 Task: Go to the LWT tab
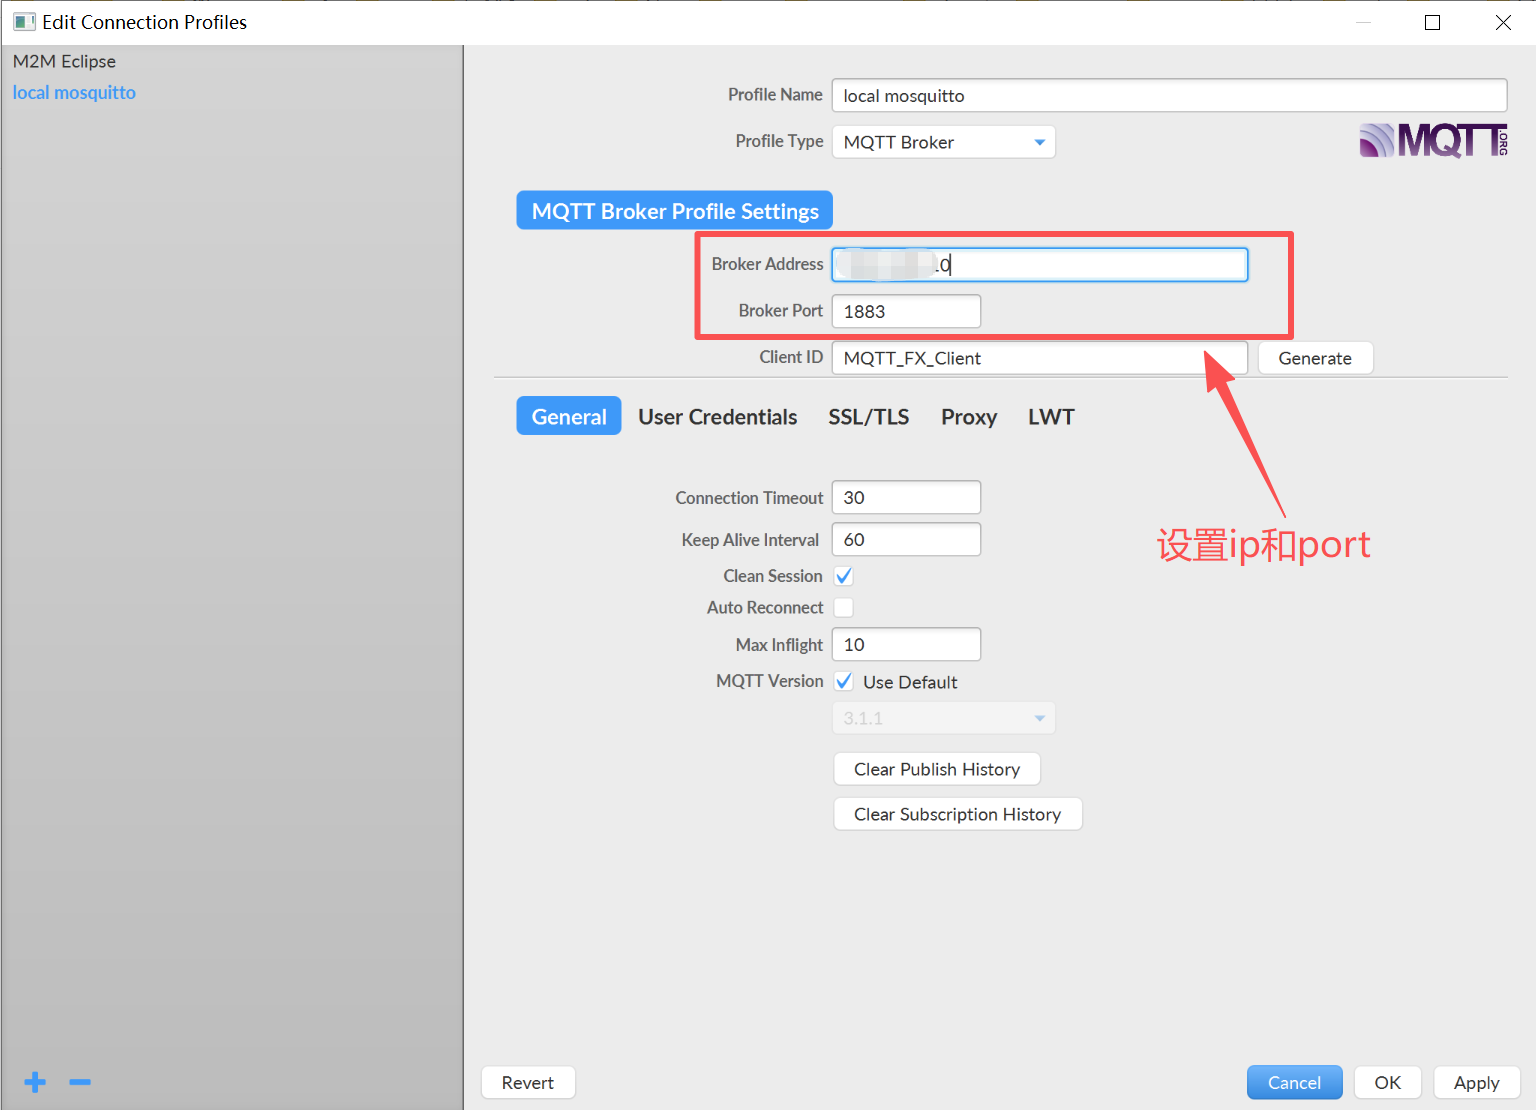point(1051,417)
